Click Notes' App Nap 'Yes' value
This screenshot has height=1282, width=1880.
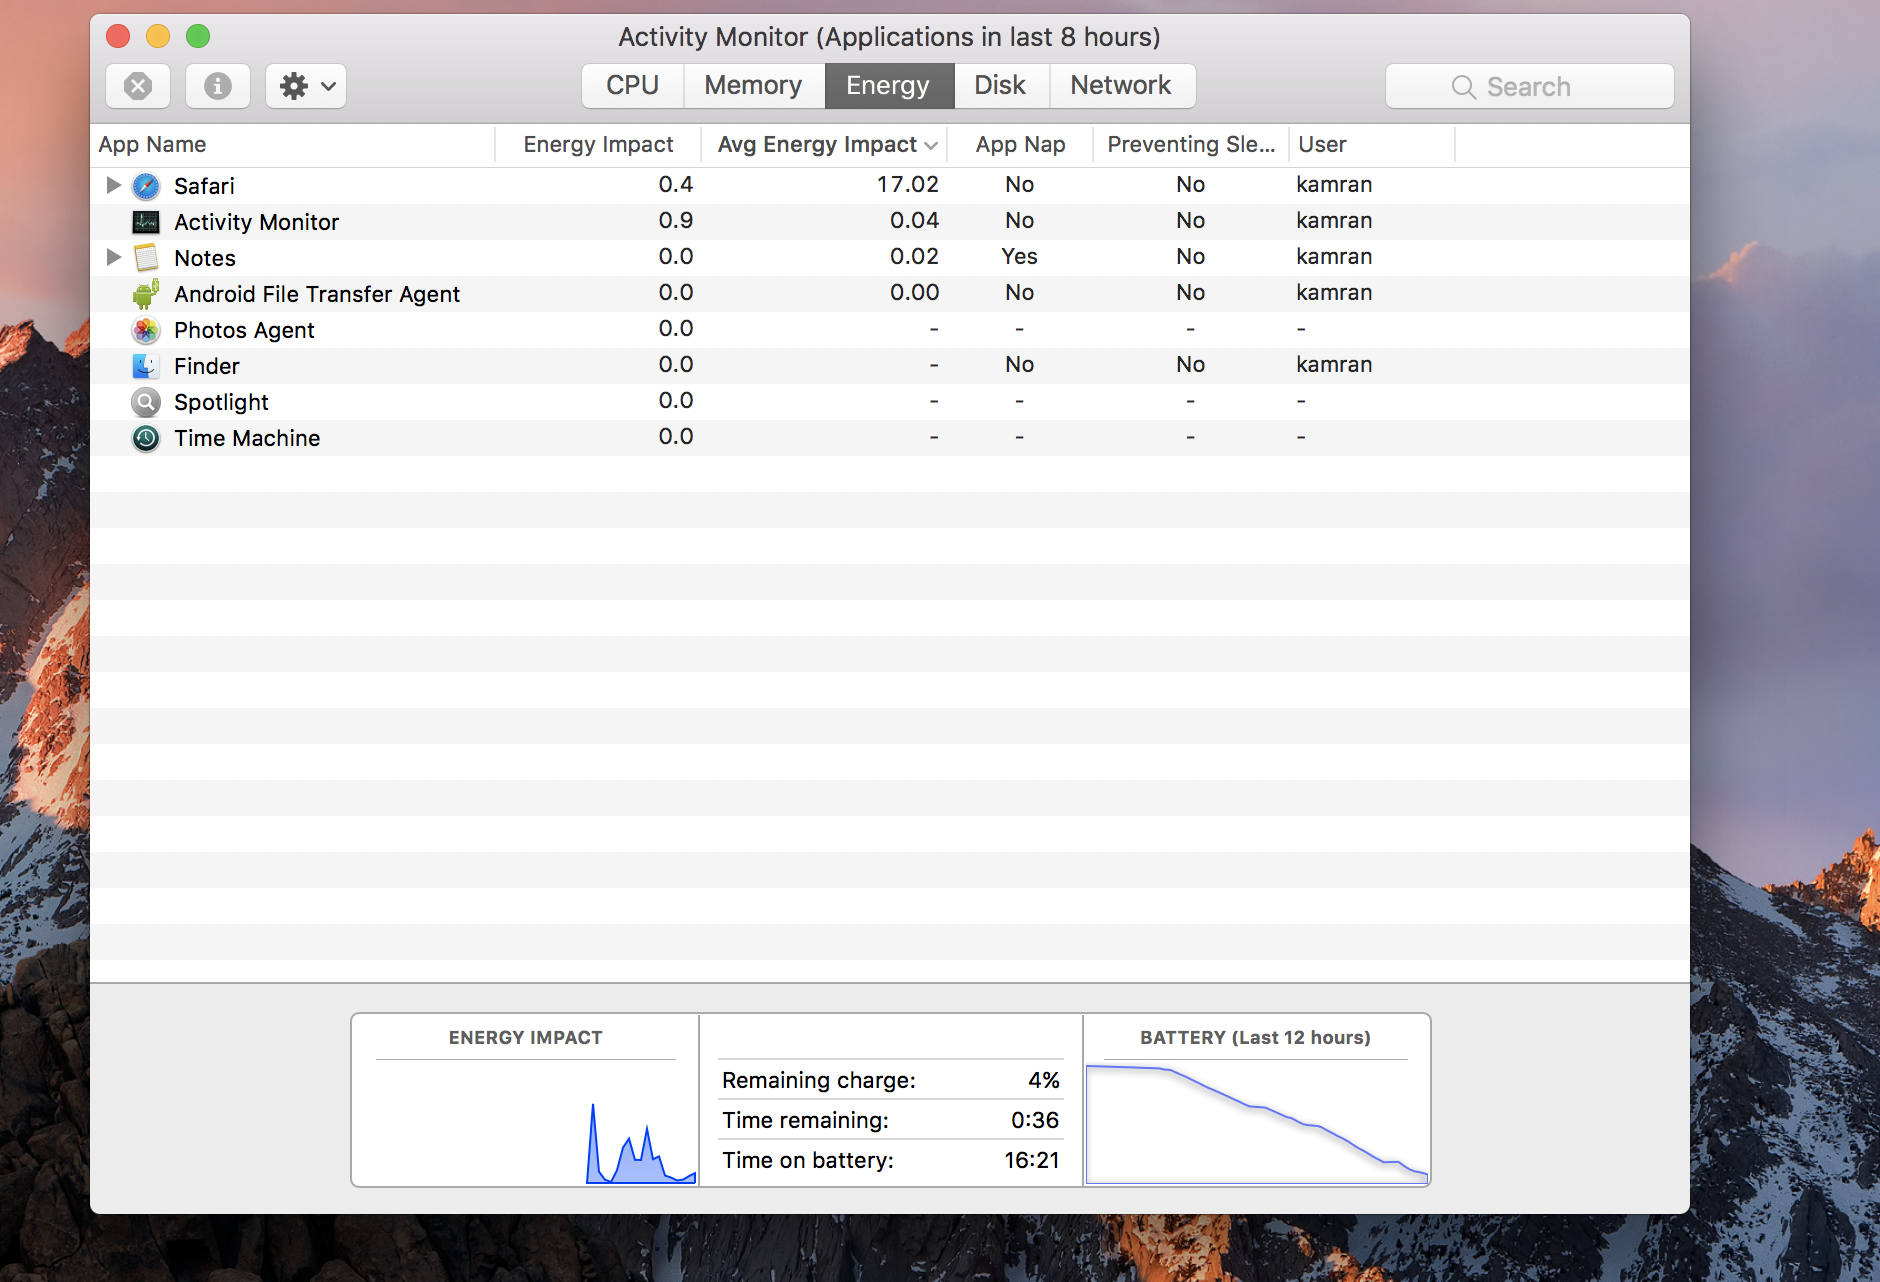1019,256
